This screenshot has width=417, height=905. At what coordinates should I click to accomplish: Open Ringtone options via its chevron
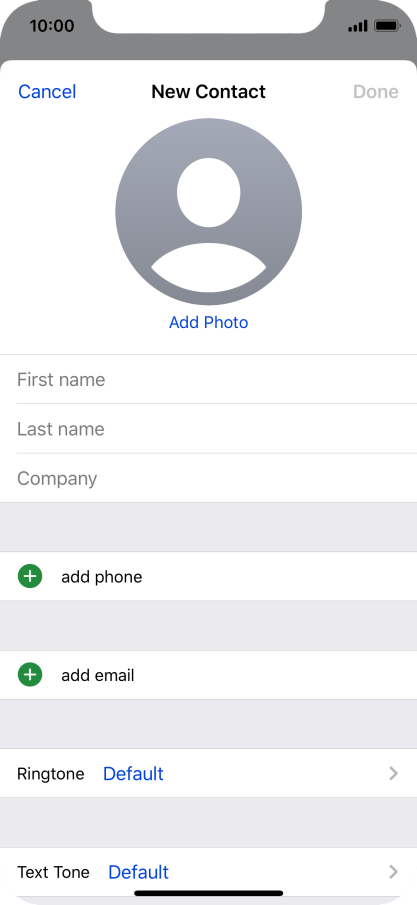pos(393,773)
